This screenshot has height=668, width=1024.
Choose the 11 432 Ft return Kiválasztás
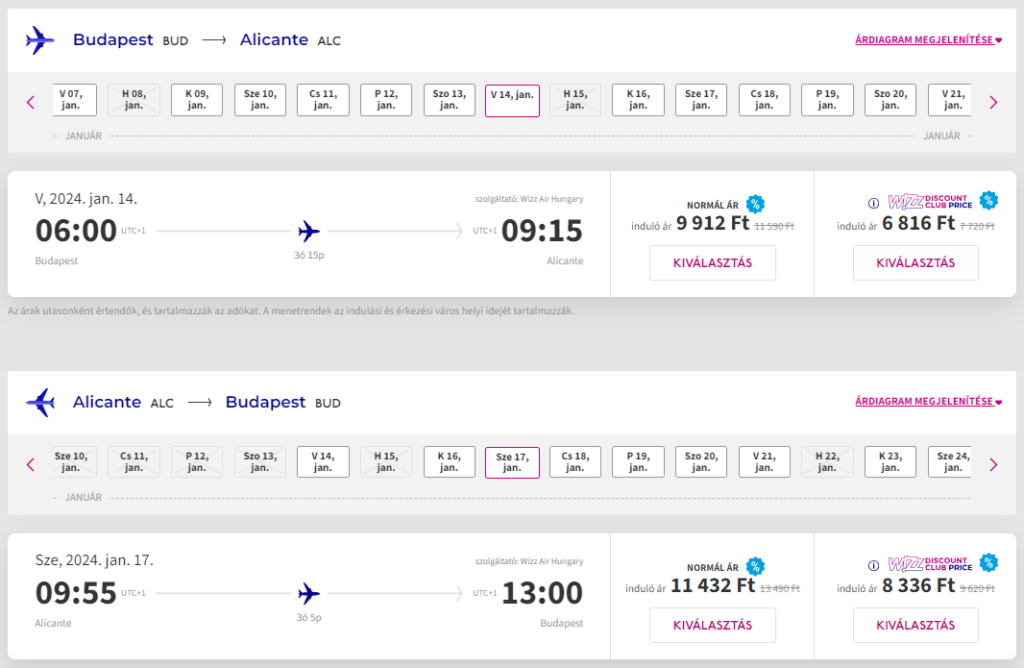[712, 626]
